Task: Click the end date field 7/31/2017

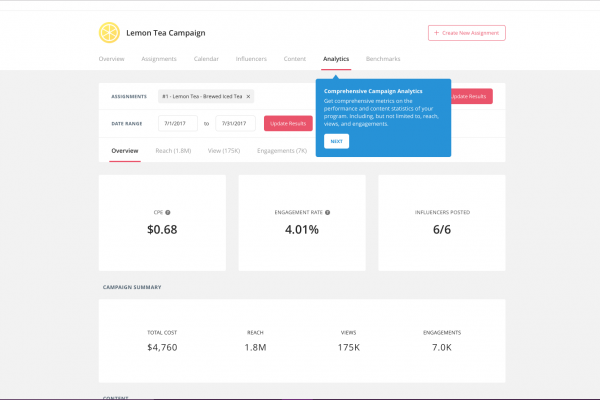Action: (235, 123)
